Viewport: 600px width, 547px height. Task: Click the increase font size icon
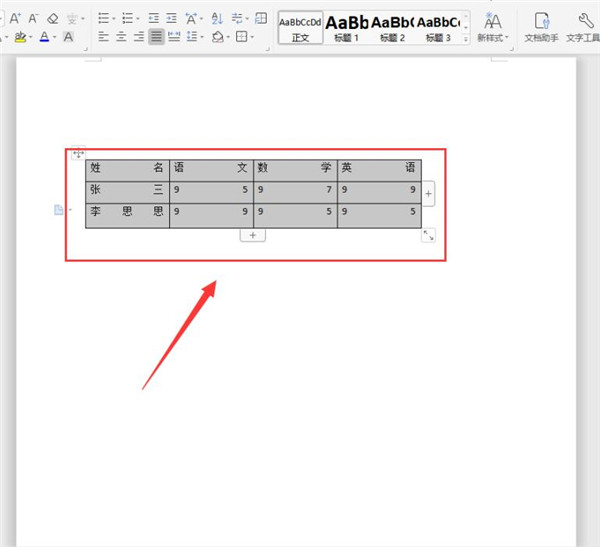click(15, 18)
